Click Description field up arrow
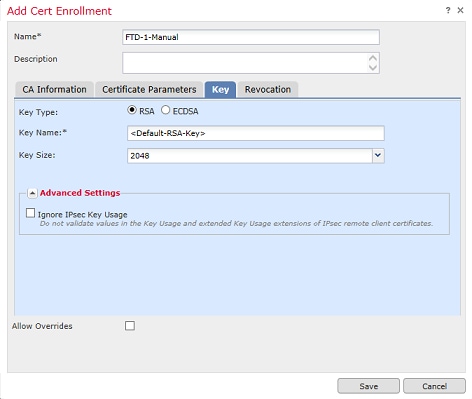Viewport: 472px width, 399px height. [373, 58]
